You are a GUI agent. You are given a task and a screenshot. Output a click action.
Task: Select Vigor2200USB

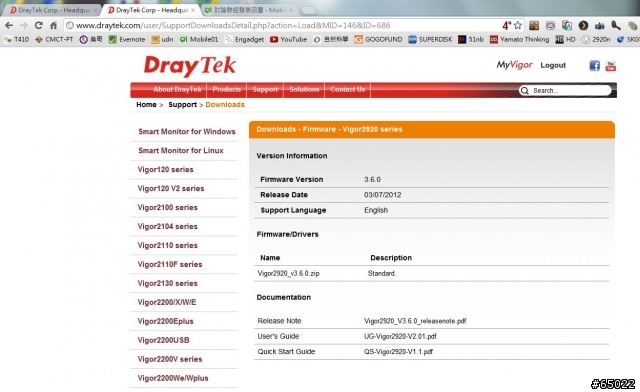163,340
